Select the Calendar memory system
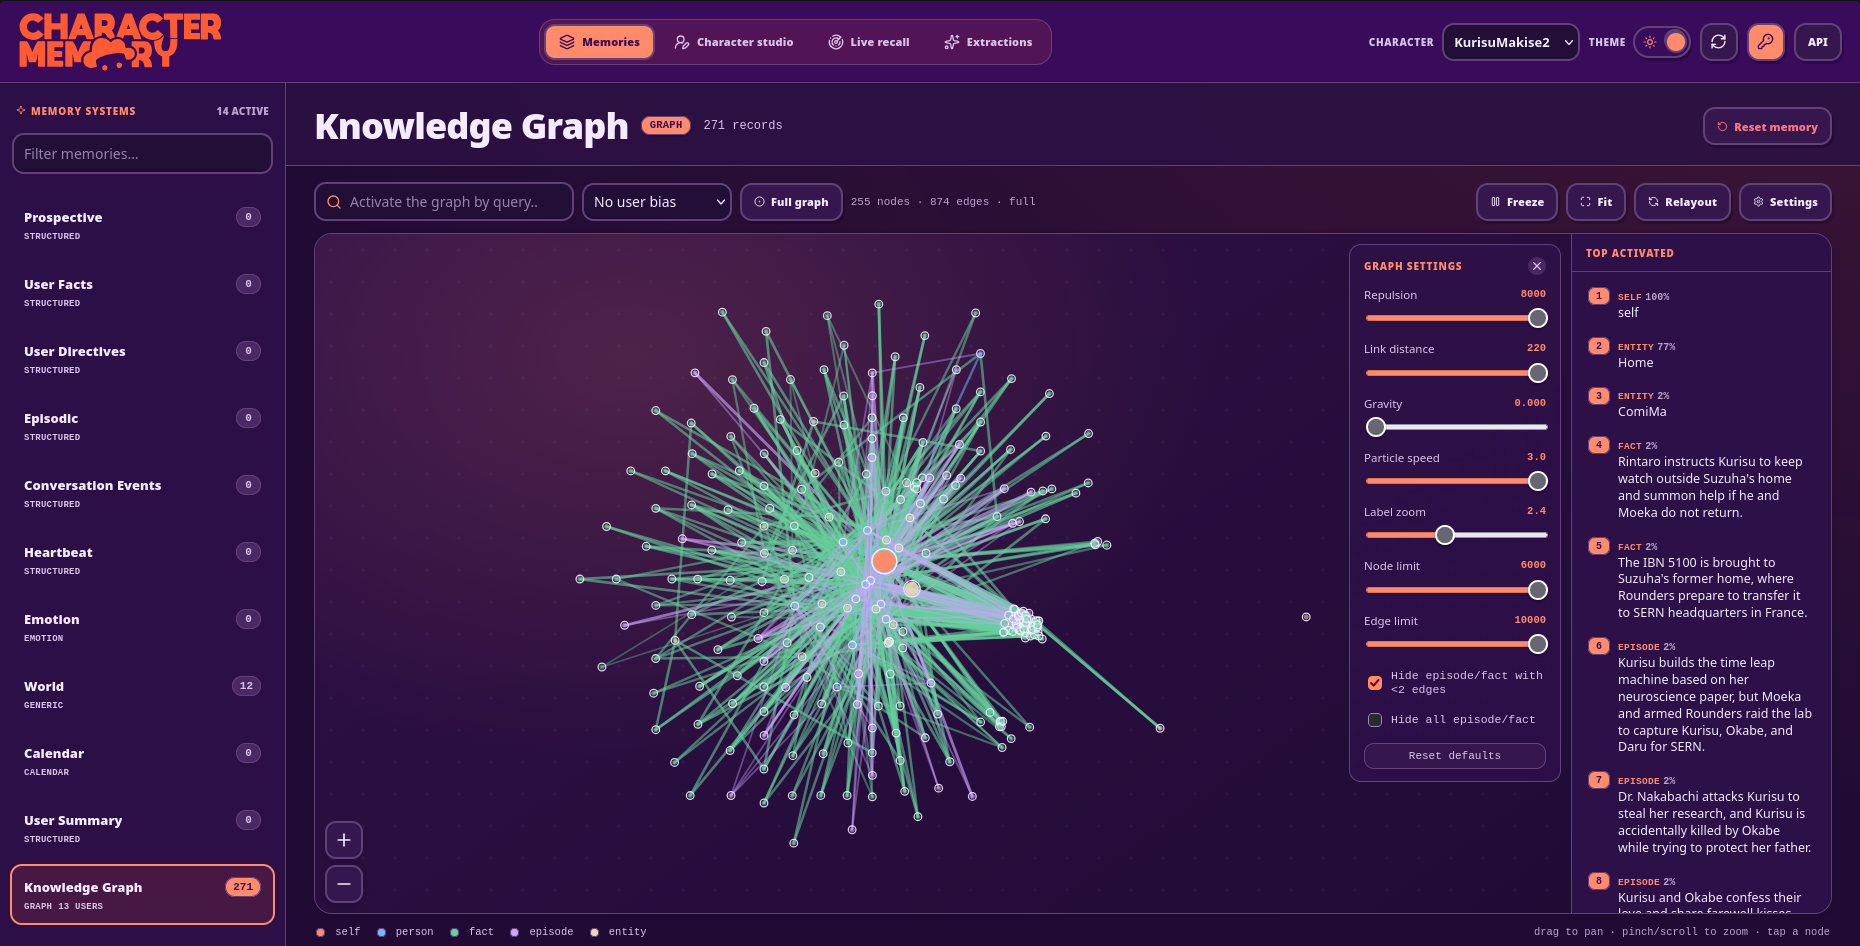Viewport: 1860px width, 946px height. coord(142,762)
